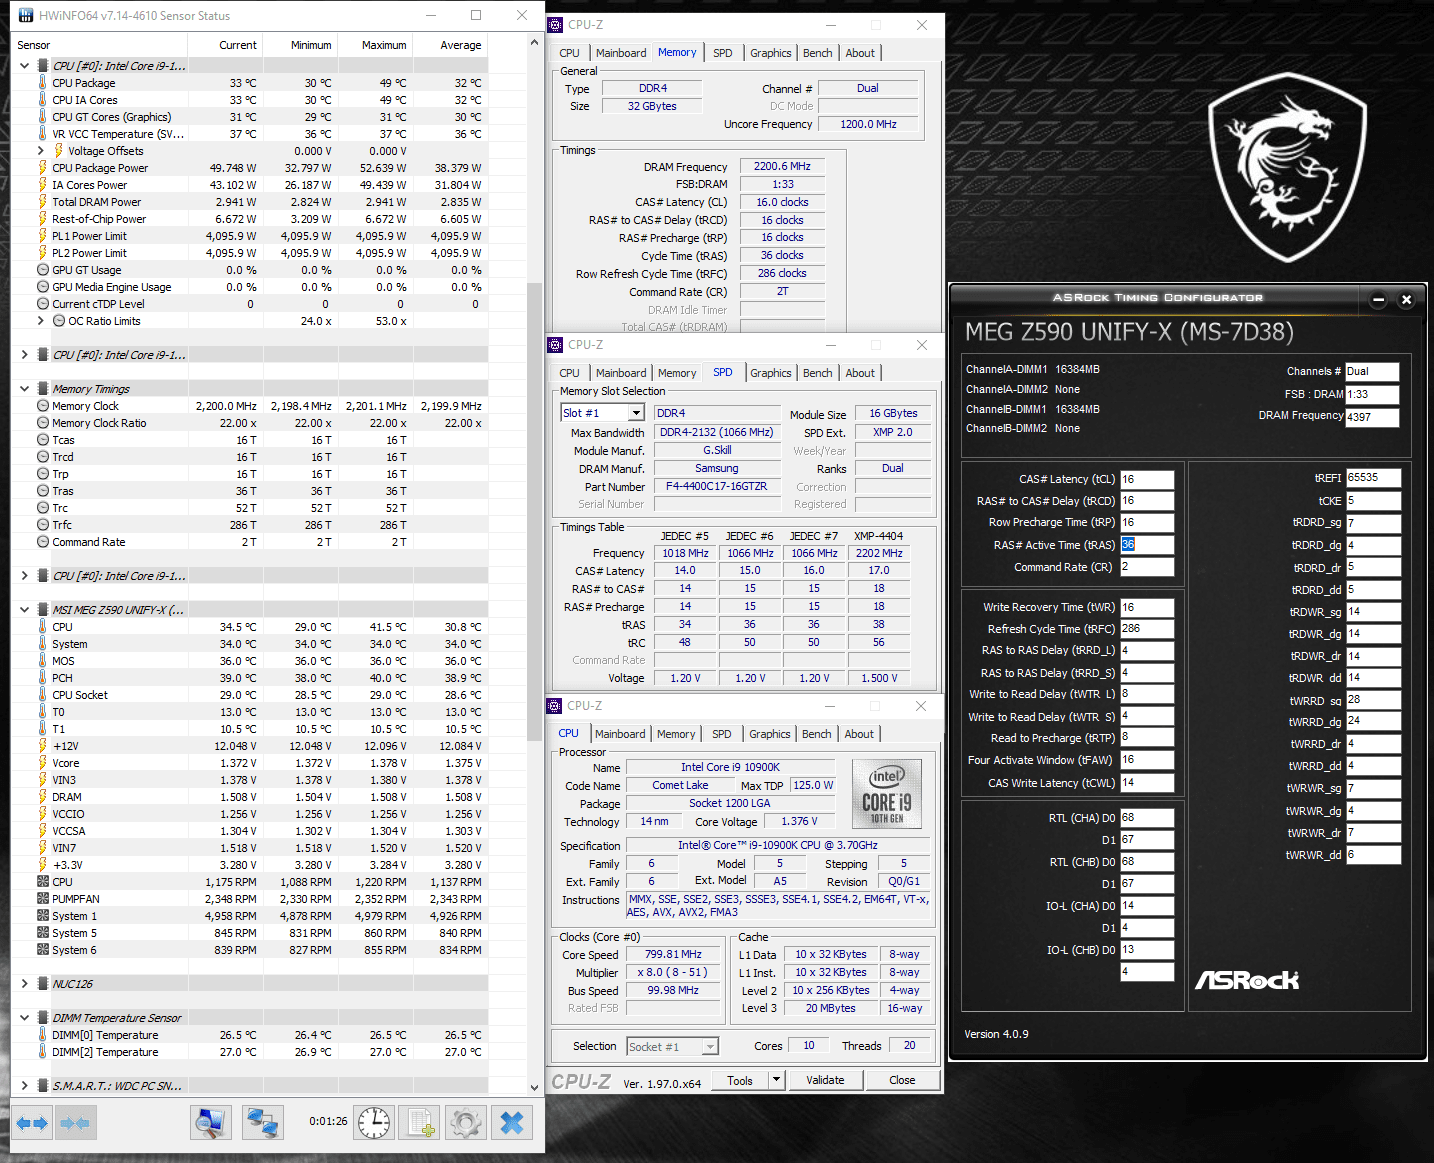Expand the S.M.A.R.T.: WDC PC SN group
The width and height of the screenshot is (1434, 1163).
click(x=25, y=1086)
